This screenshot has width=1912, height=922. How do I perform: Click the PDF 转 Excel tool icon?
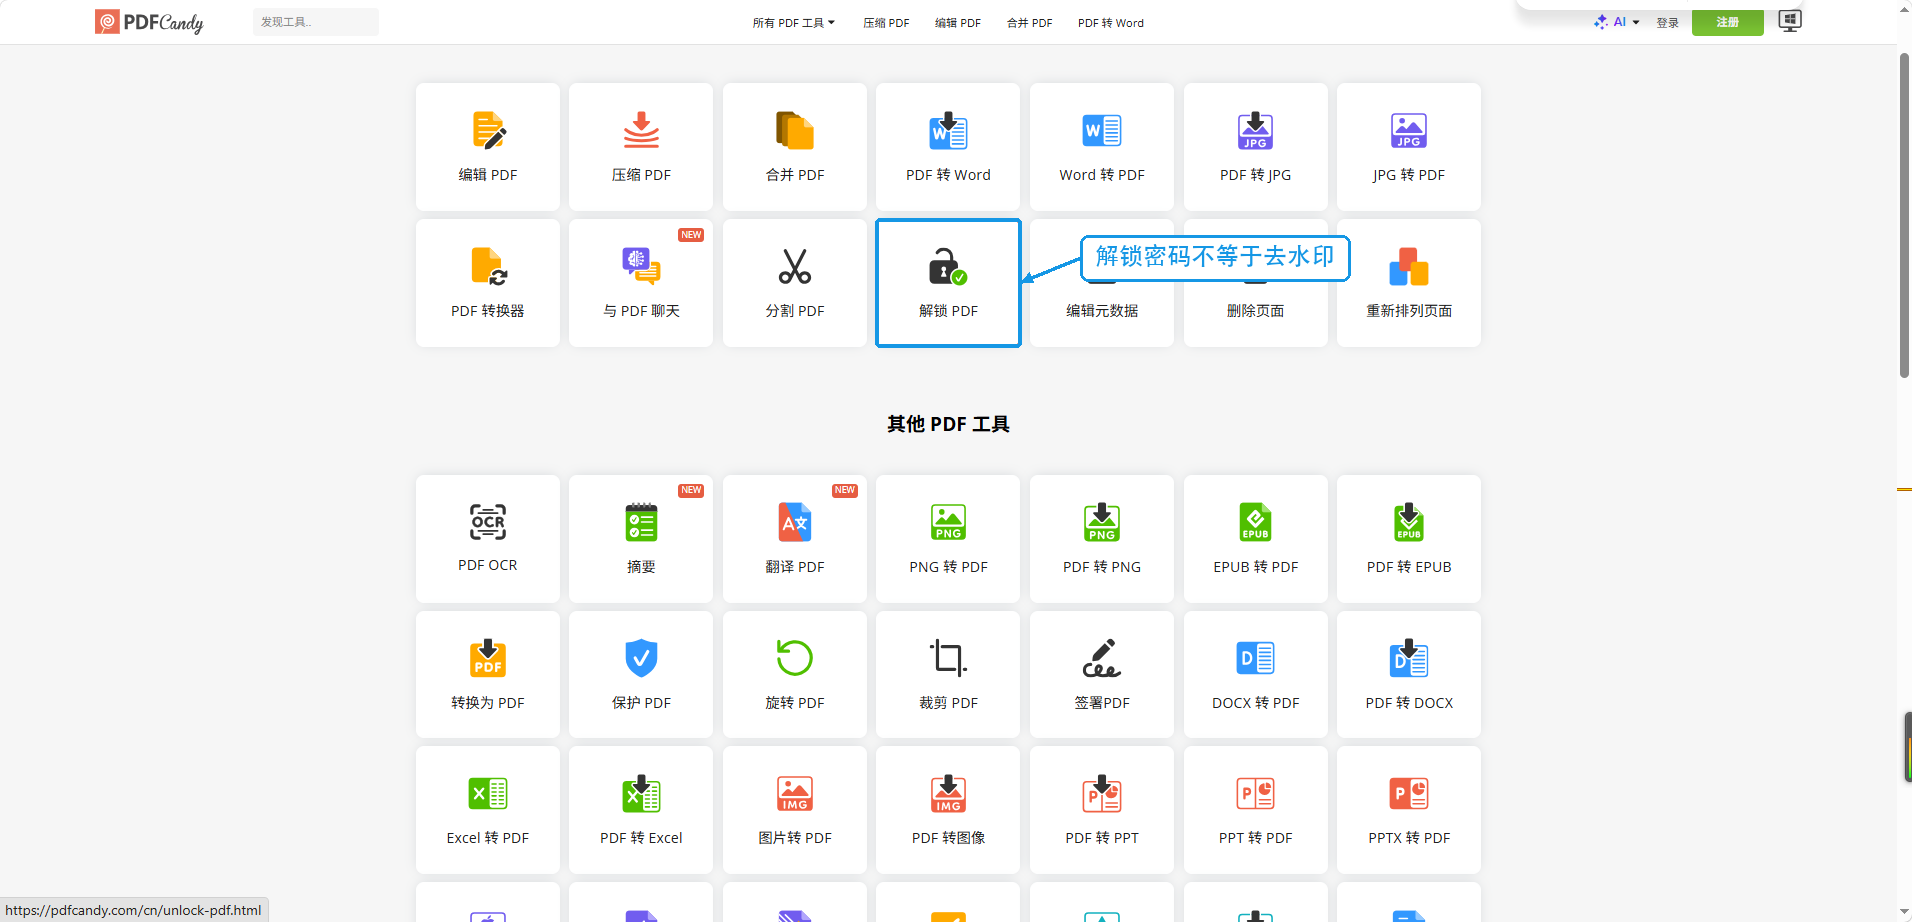click(x=641, y=794)
